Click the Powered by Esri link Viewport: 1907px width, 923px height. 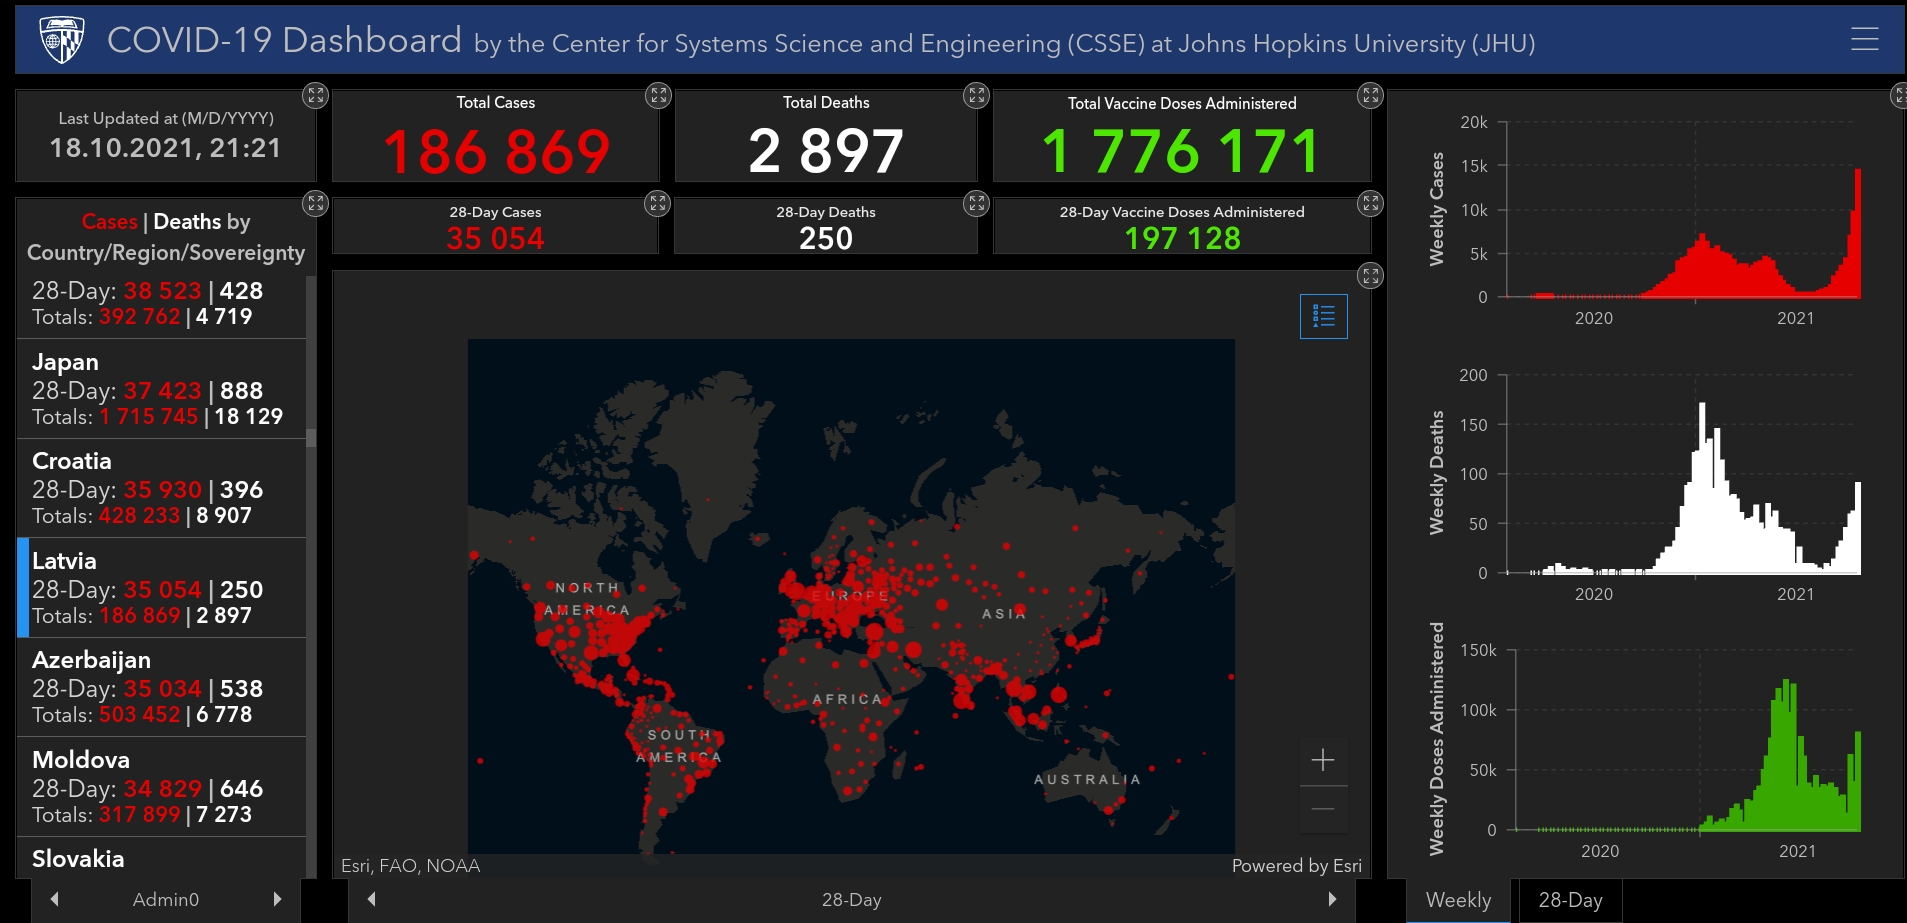[x=1296, y=866]
